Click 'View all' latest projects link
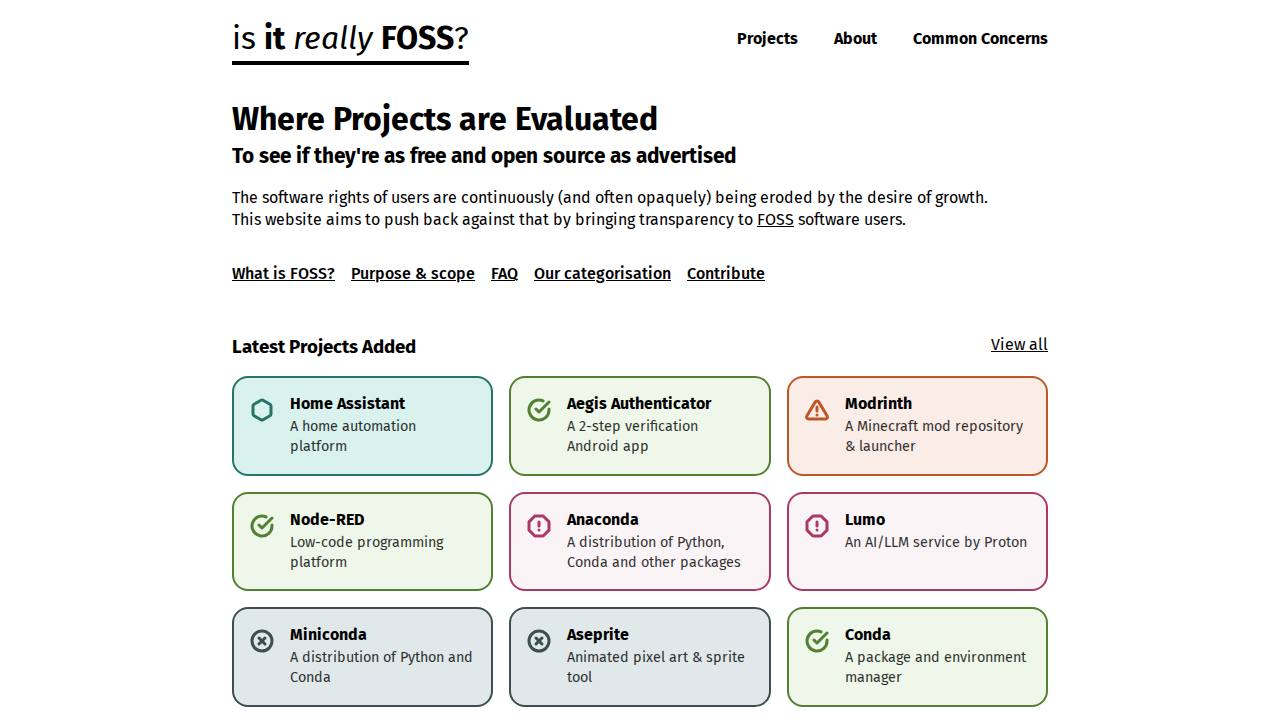Viewport: 1280px width, 720px height. click(1019, 345)
